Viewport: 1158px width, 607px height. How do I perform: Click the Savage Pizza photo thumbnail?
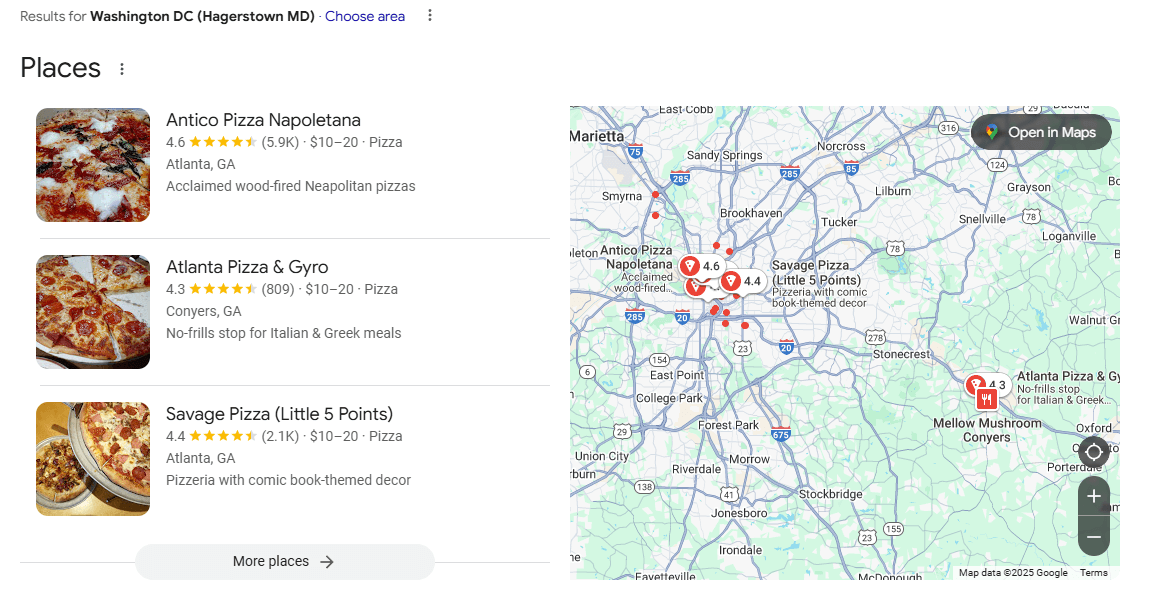[x=93, y=459]
